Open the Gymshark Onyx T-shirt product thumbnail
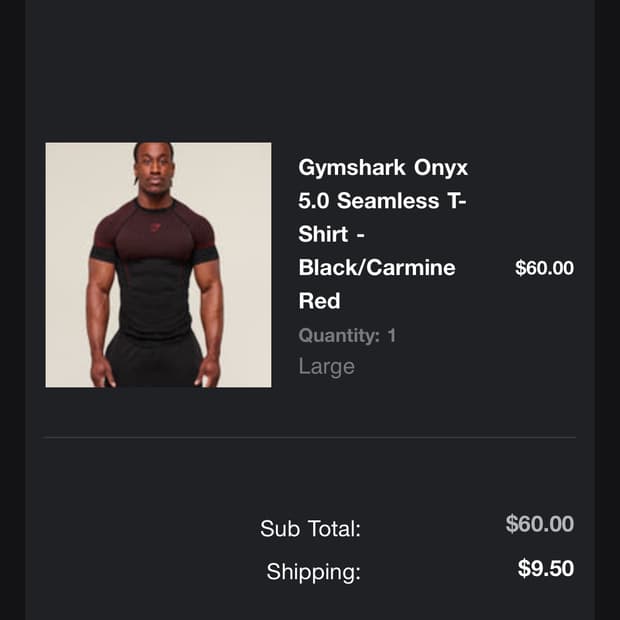This screenshot has height=620, width=620. point(158,265)
